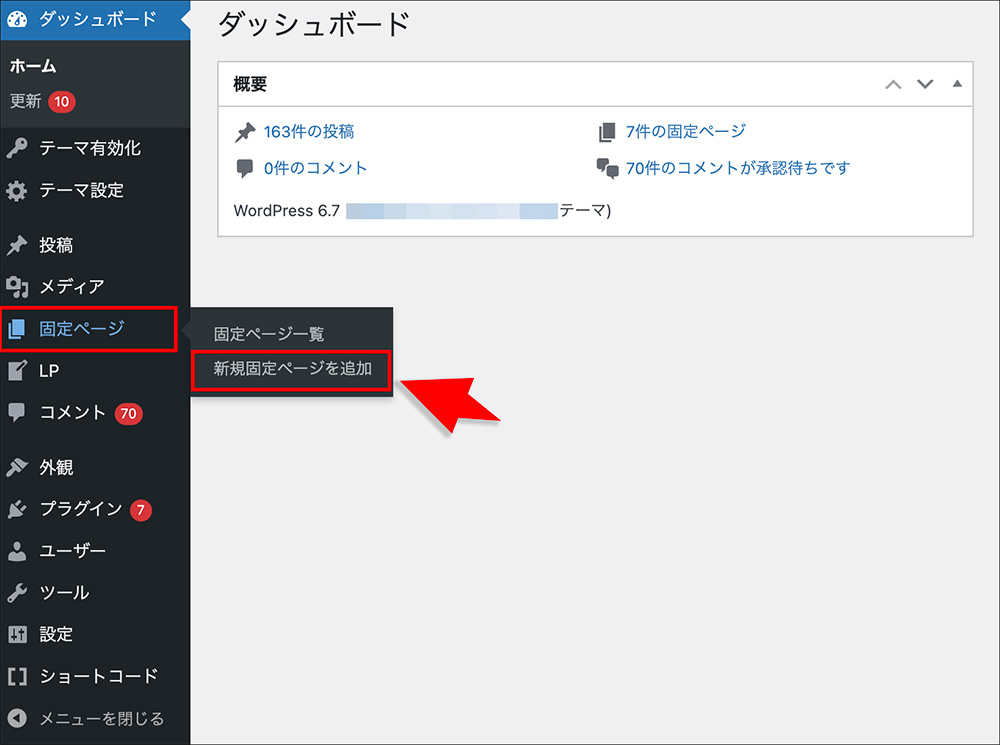Open the メディア library icon

[x=17, y=287]
